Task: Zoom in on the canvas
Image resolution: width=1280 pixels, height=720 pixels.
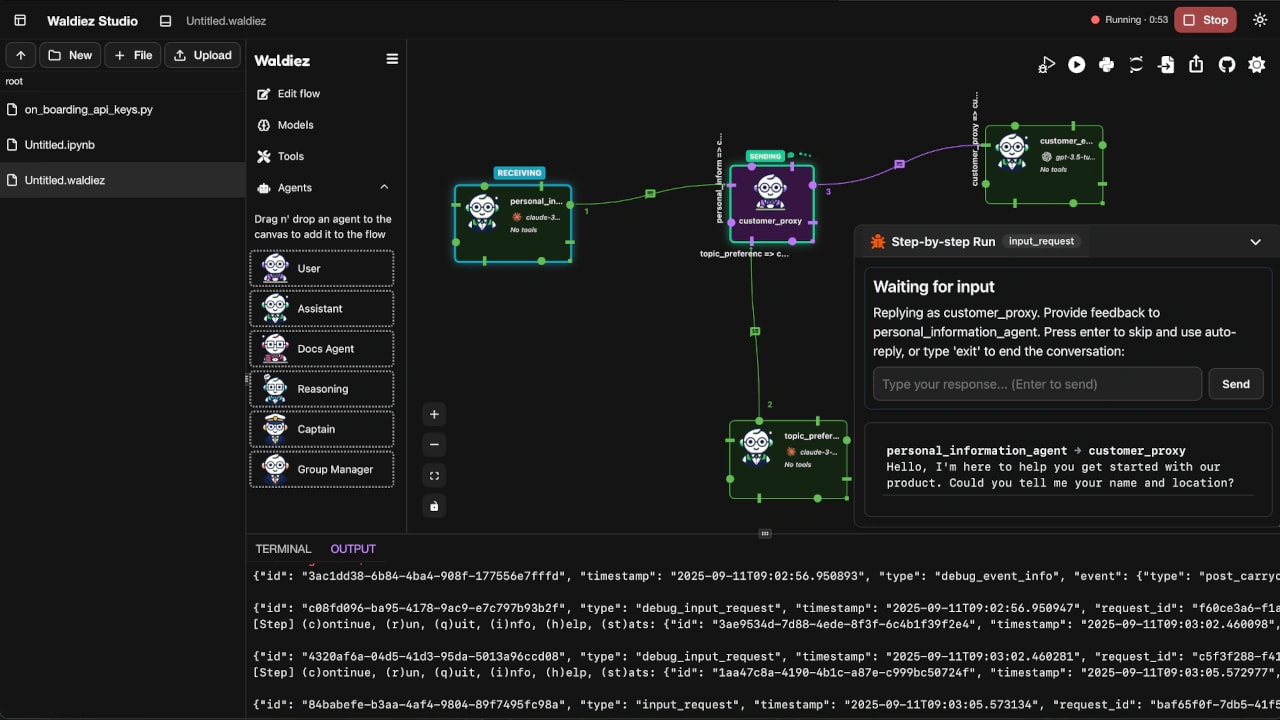Action: click(x=434, y=413)
